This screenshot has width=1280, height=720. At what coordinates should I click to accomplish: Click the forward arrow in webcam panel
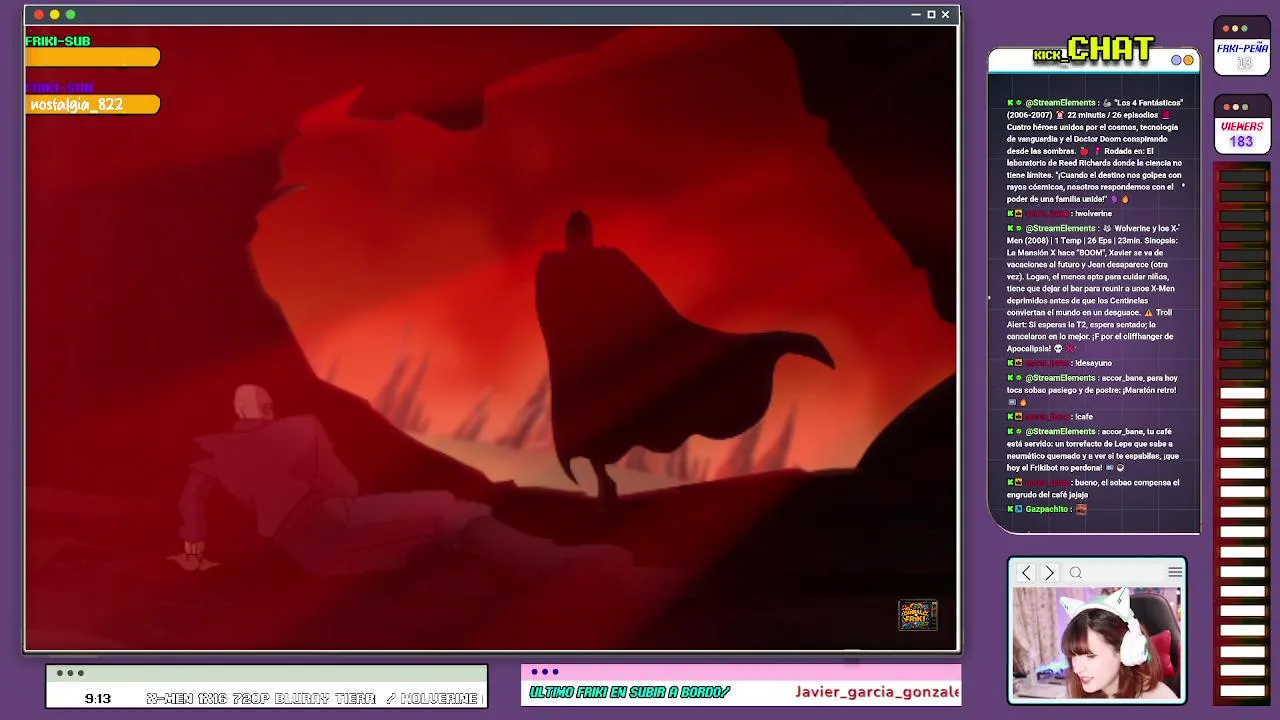pos(1049,573)
